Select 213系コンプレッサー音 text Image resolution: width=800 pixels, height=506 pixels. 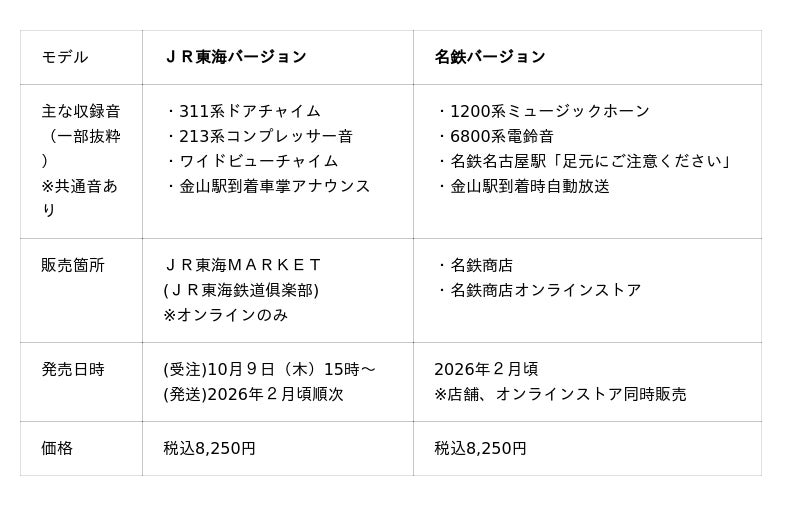coord(259,136)
